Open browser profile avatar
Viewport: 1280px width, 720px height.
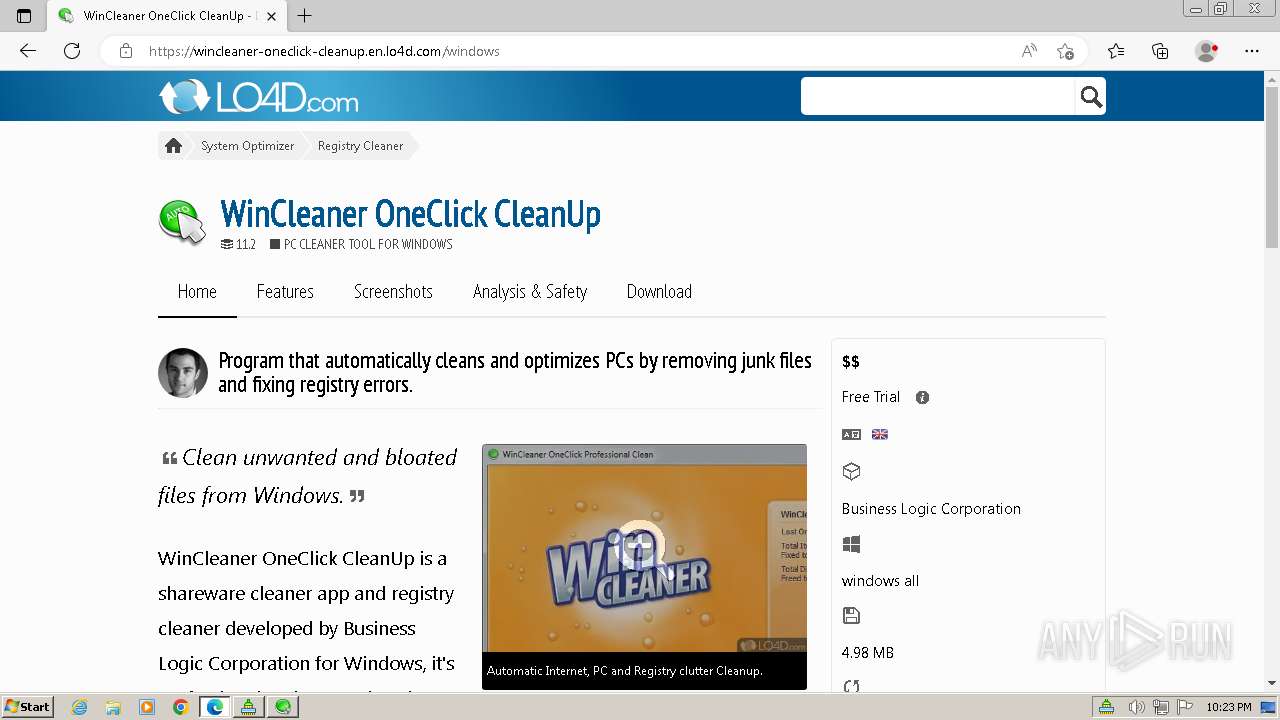[x=1207, y=51]
